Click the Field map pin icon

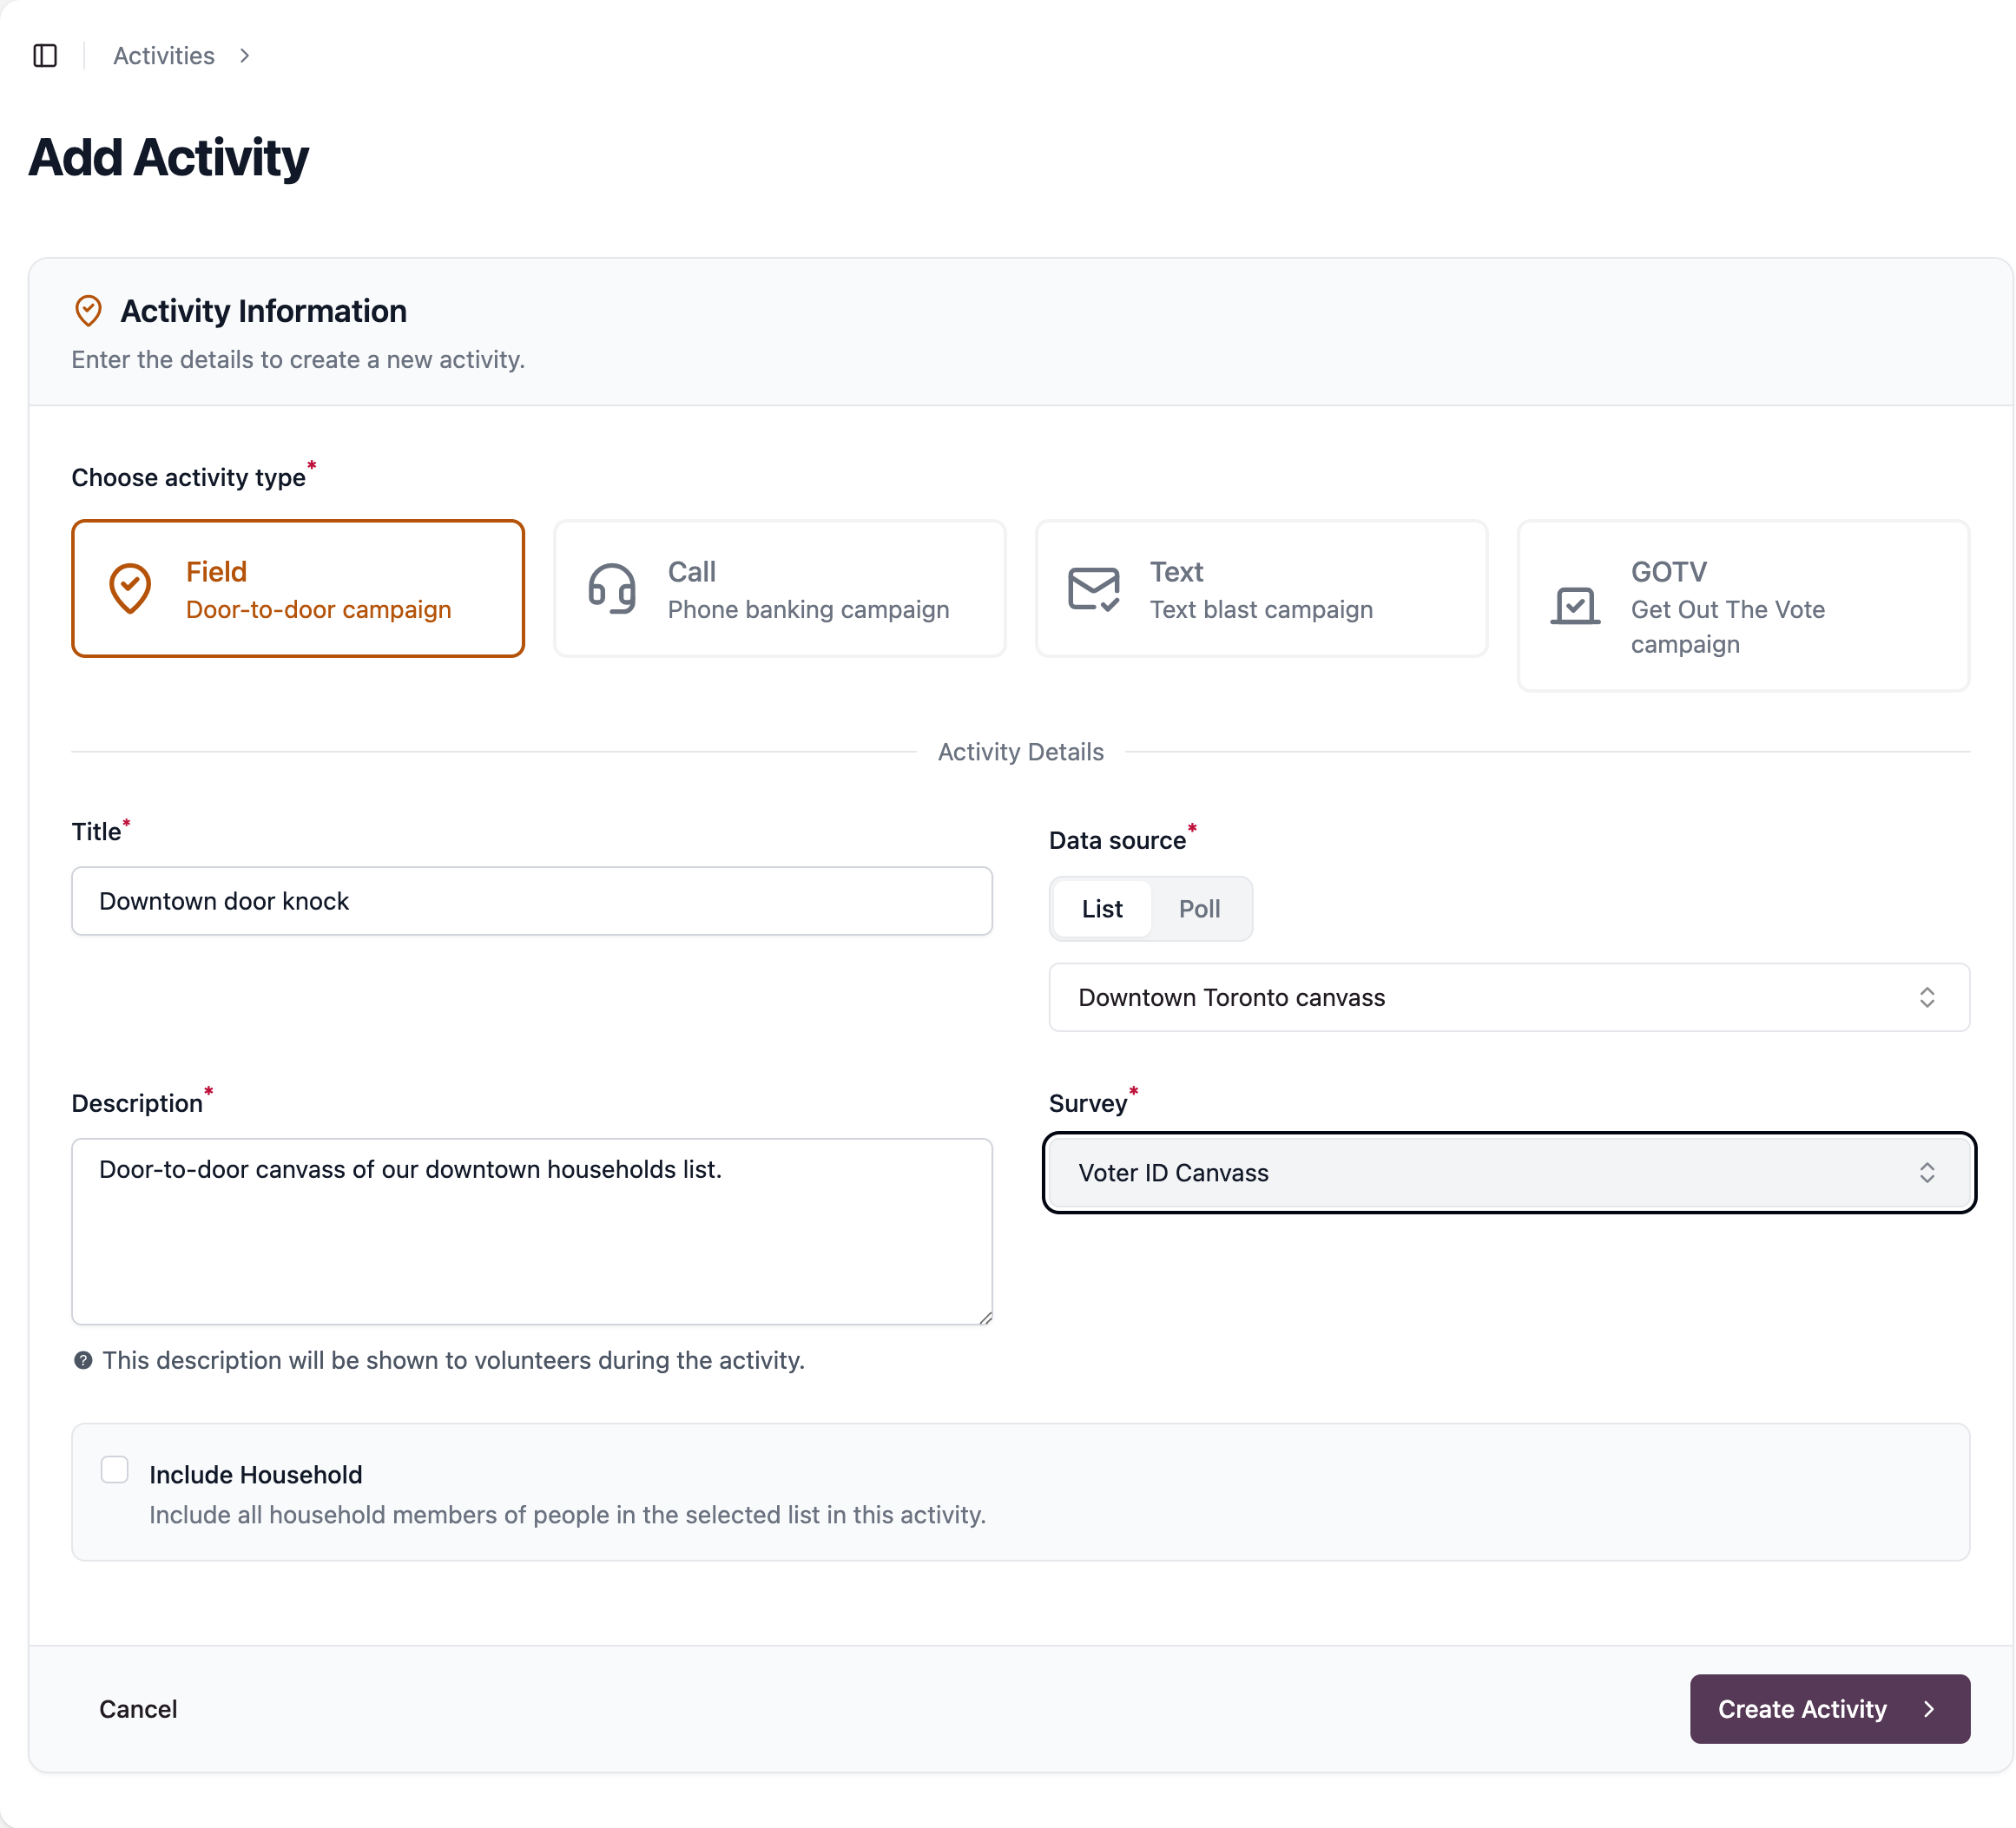(130, 588)
